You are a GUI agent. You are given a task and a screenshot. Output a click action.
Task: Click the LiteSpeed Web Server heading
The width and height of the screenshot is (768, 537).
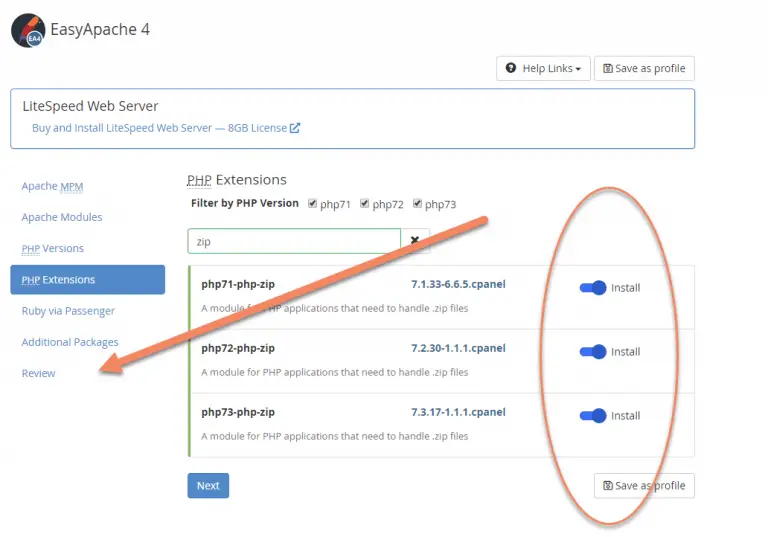[91, 106]
